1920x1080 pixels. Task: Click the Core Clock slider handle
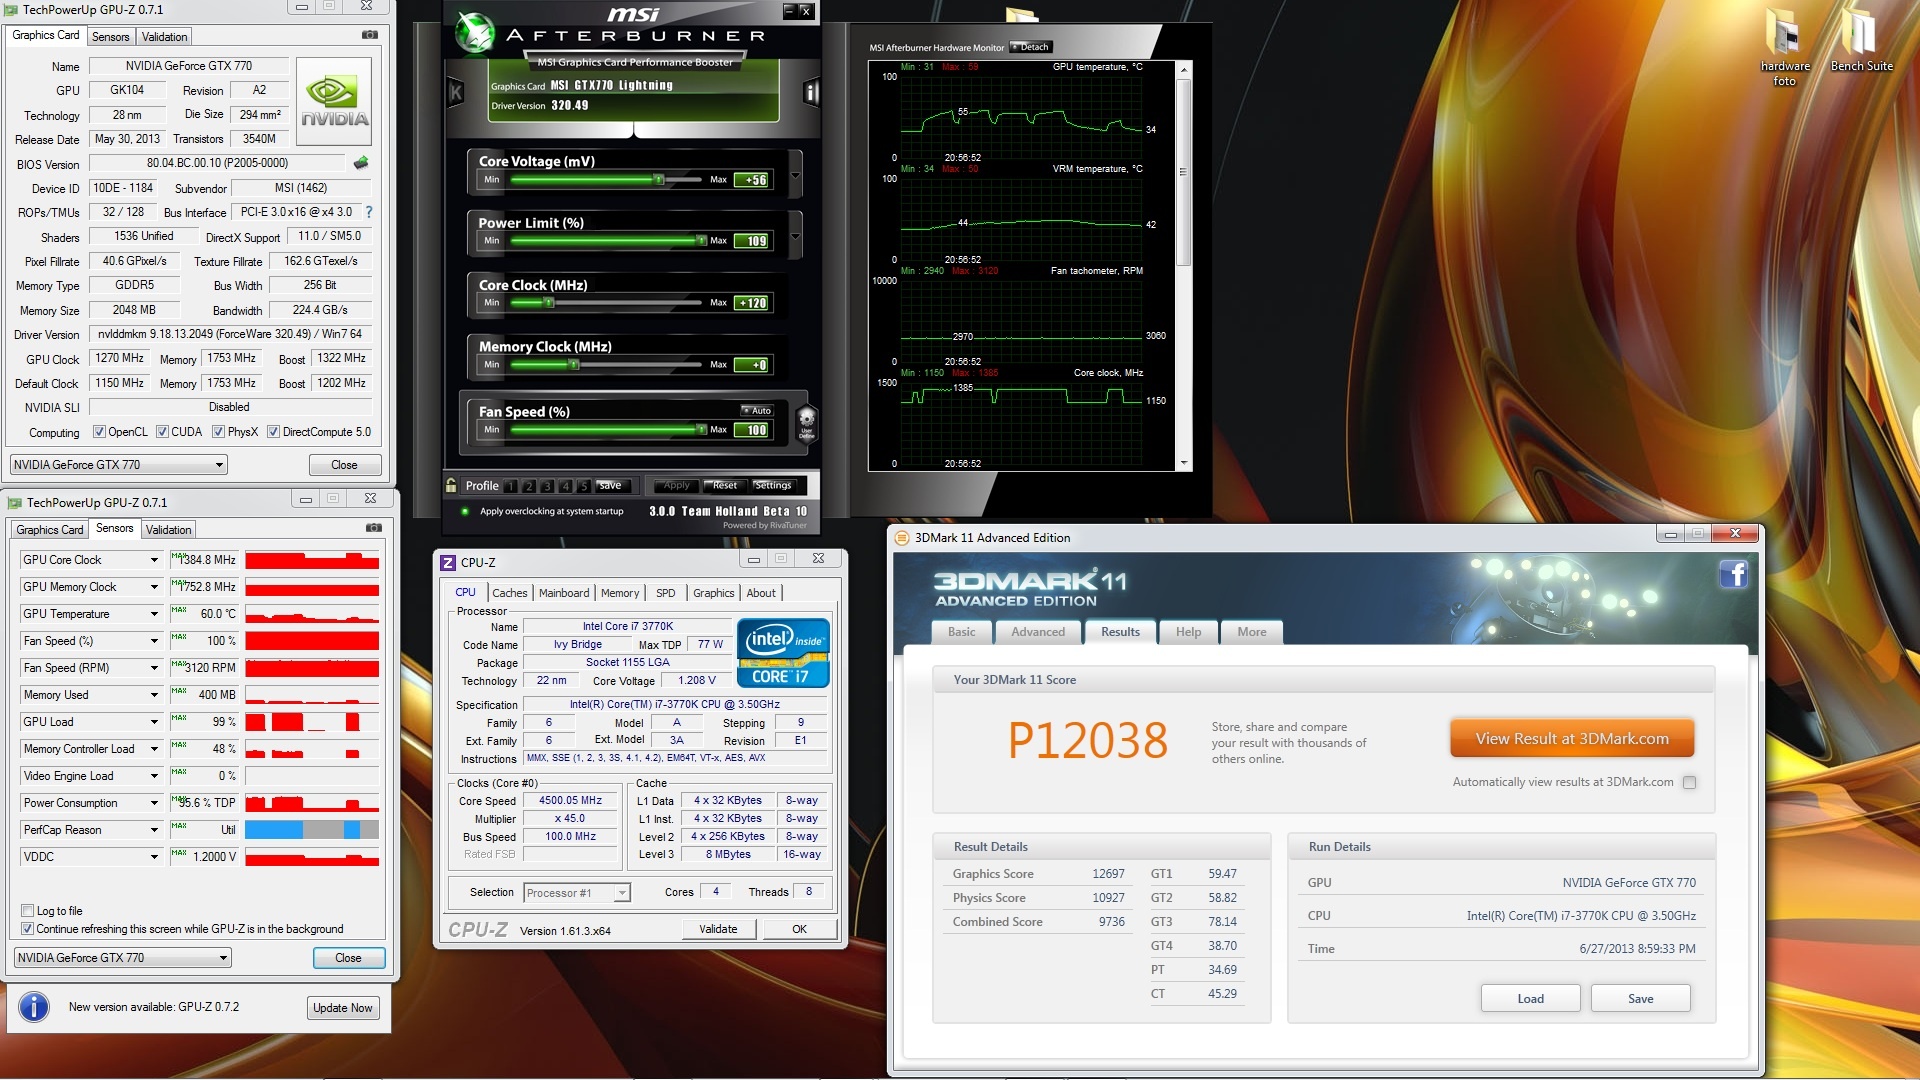click(x=548, y=302)
